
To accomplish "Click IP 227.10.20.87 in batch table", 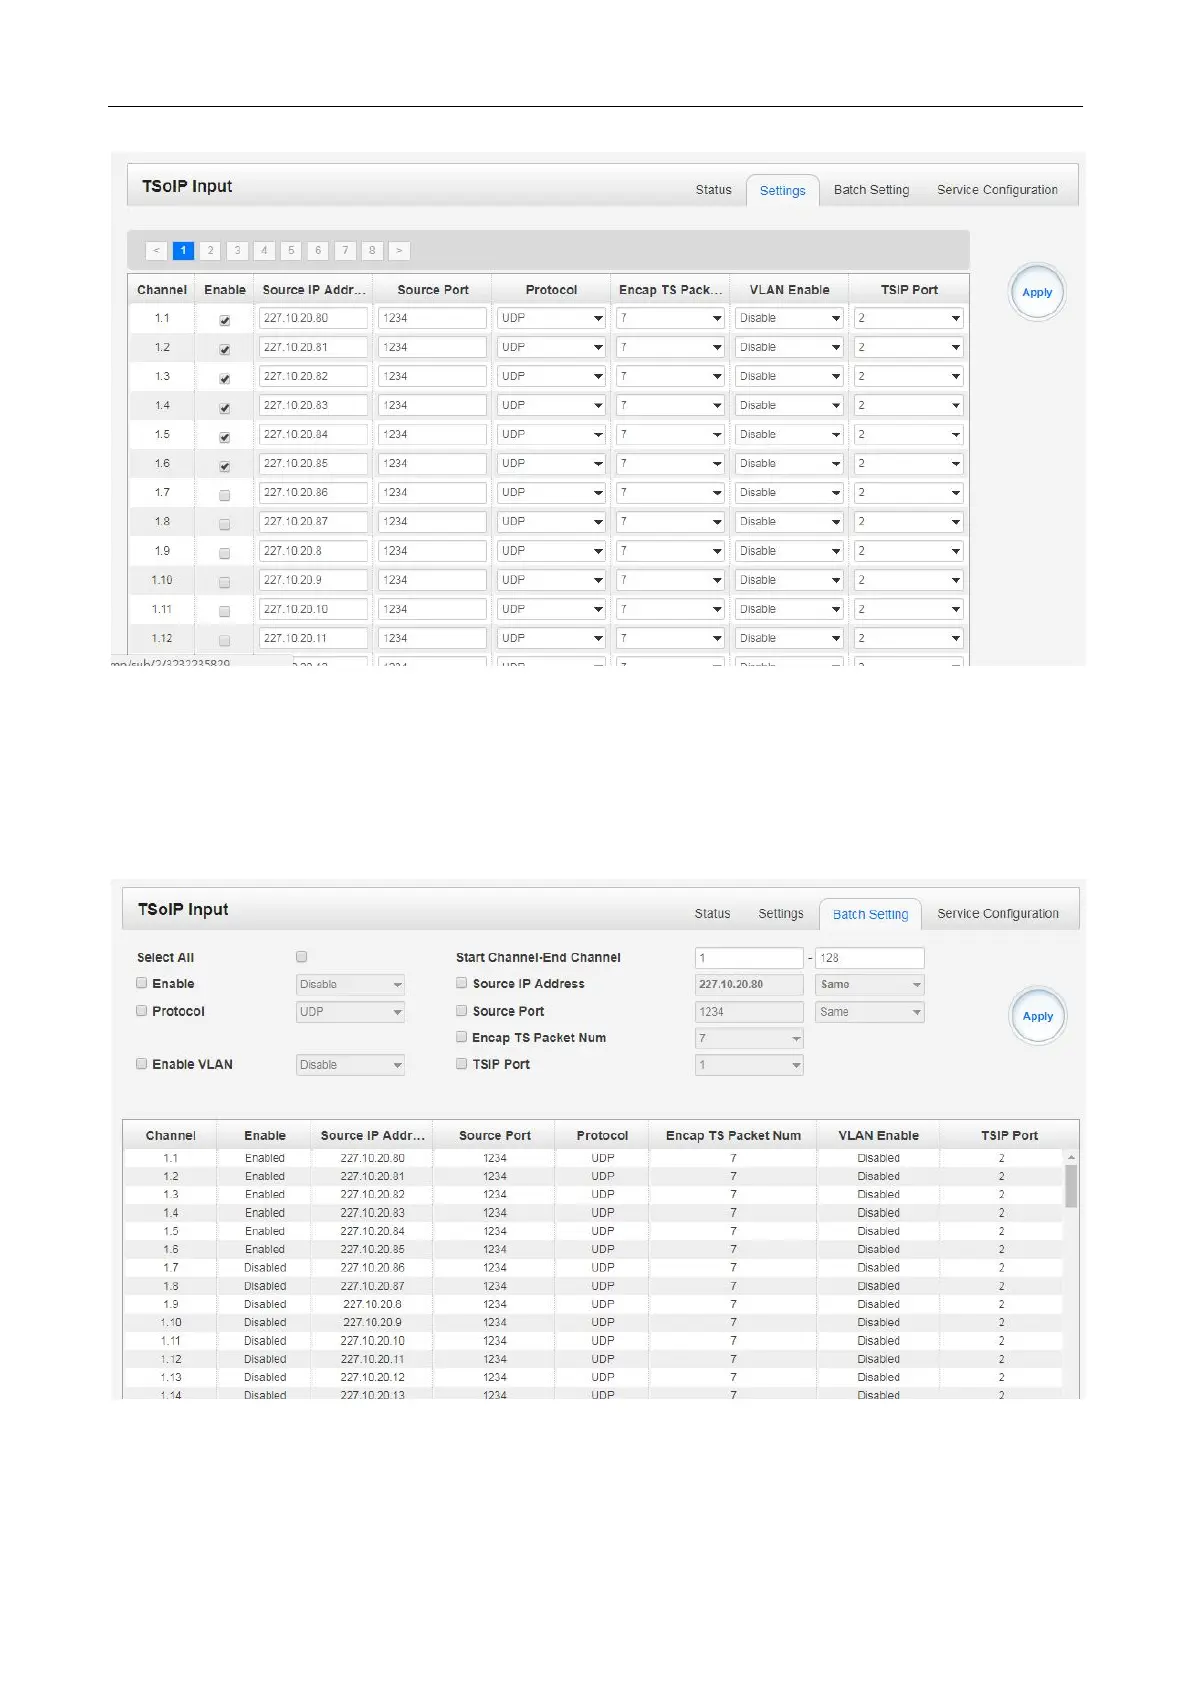I will [372, 1286].
